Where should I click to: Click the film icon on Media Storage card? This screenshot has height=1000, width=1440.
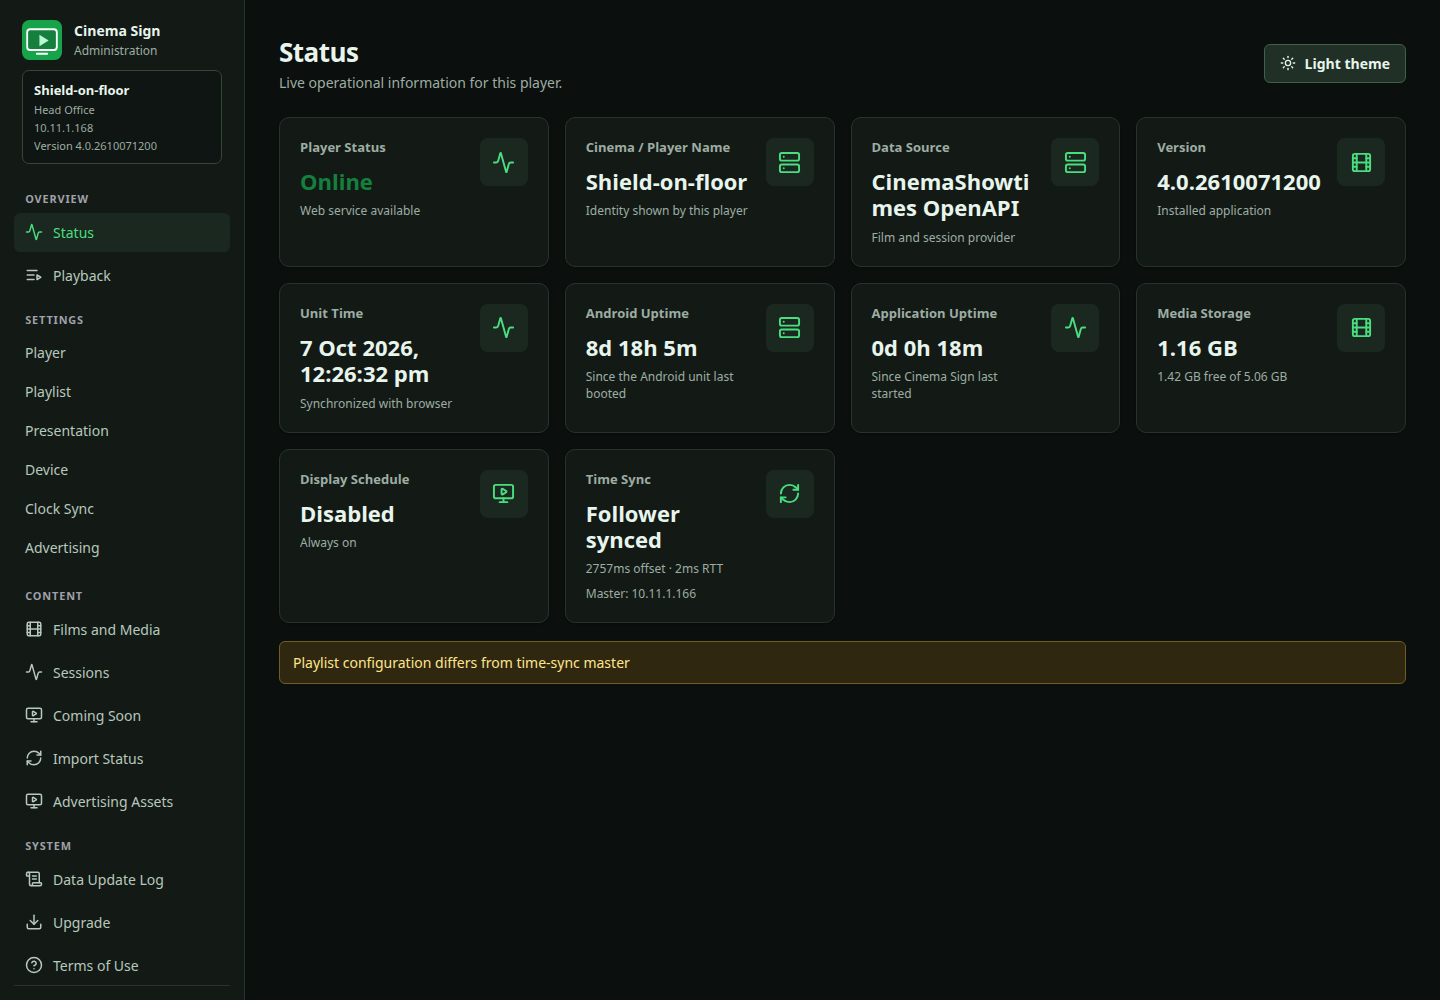[x=1361, y=328]
